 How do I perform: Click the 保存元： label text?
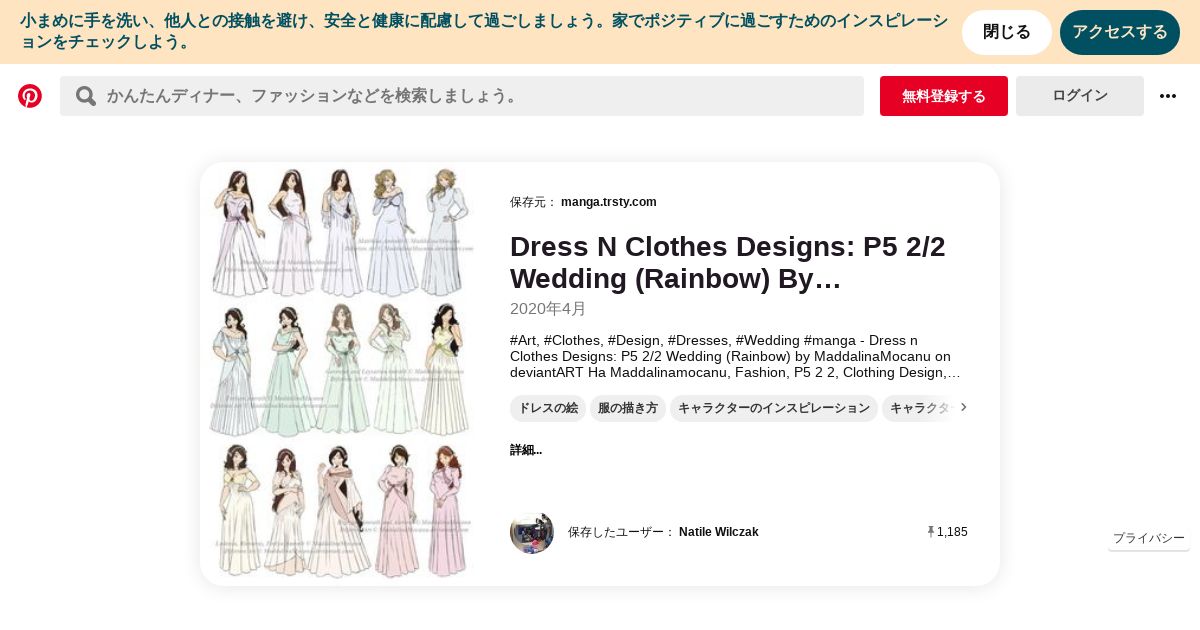click(x=533, y=202)
